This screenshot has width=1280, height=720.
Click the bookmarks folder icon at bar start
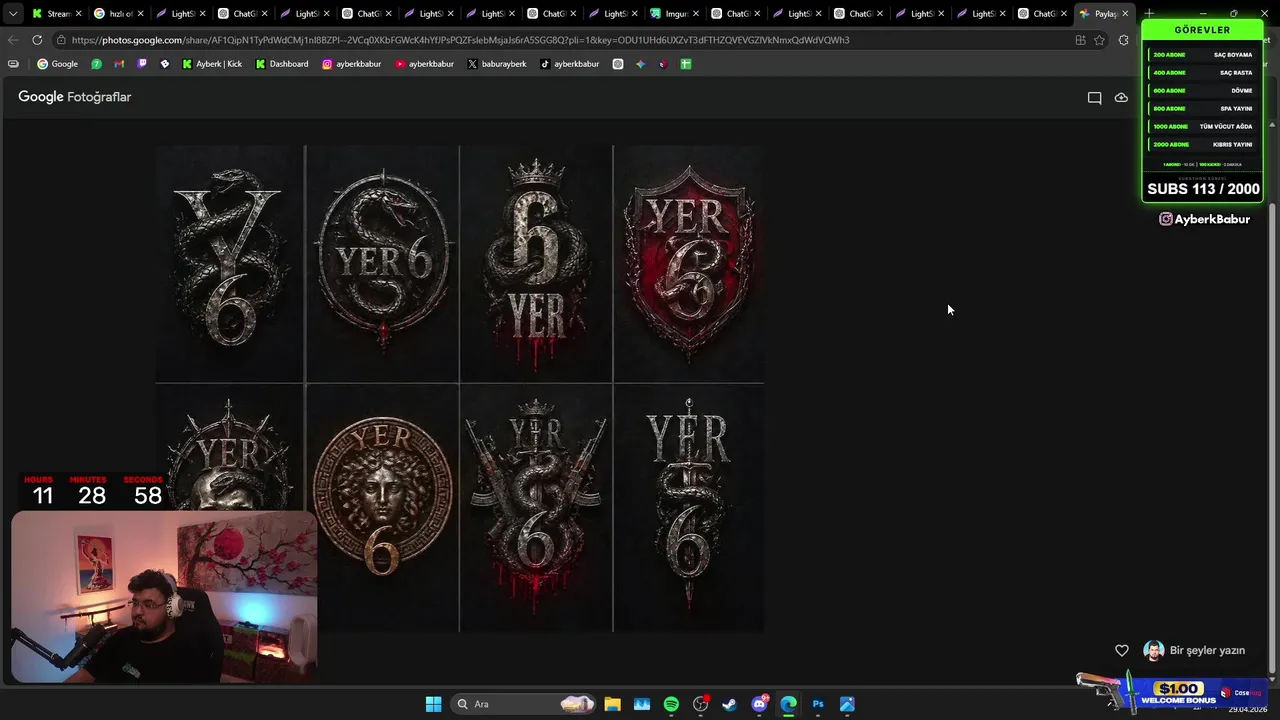[x=13, y=64]
